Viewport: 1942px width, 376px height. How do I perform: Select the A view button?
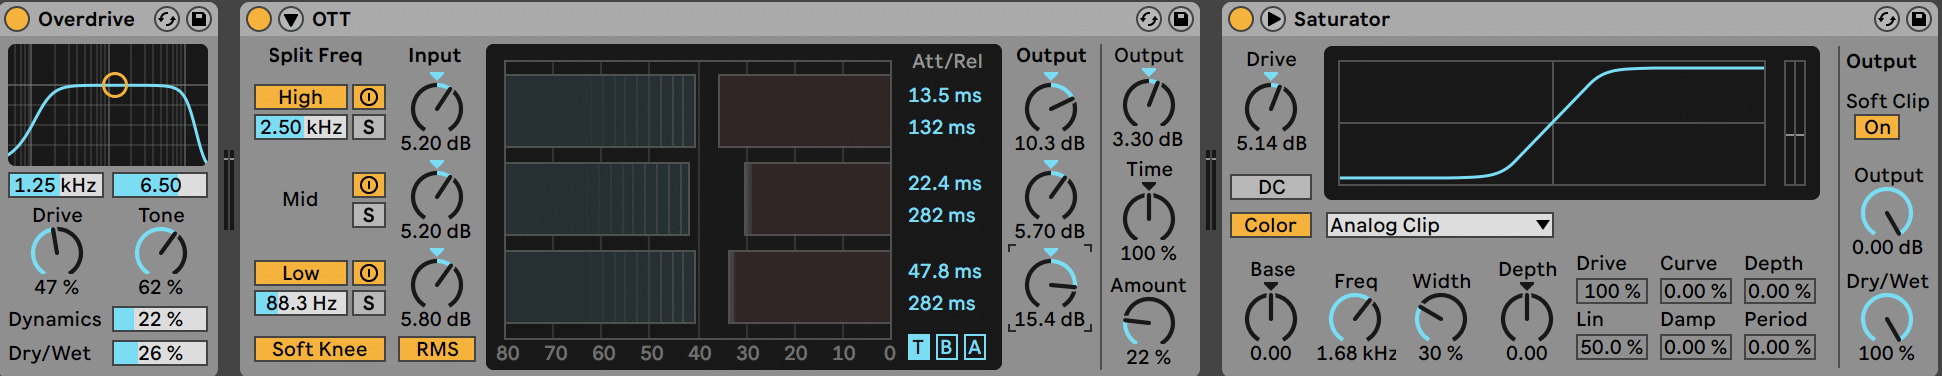click(974, 347)
